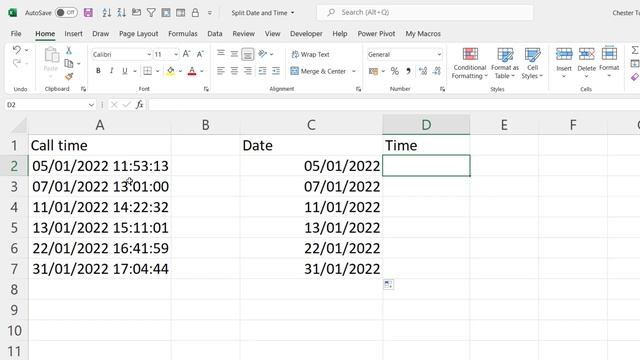Toggle Wrap Text

click(x=310, y=54)
